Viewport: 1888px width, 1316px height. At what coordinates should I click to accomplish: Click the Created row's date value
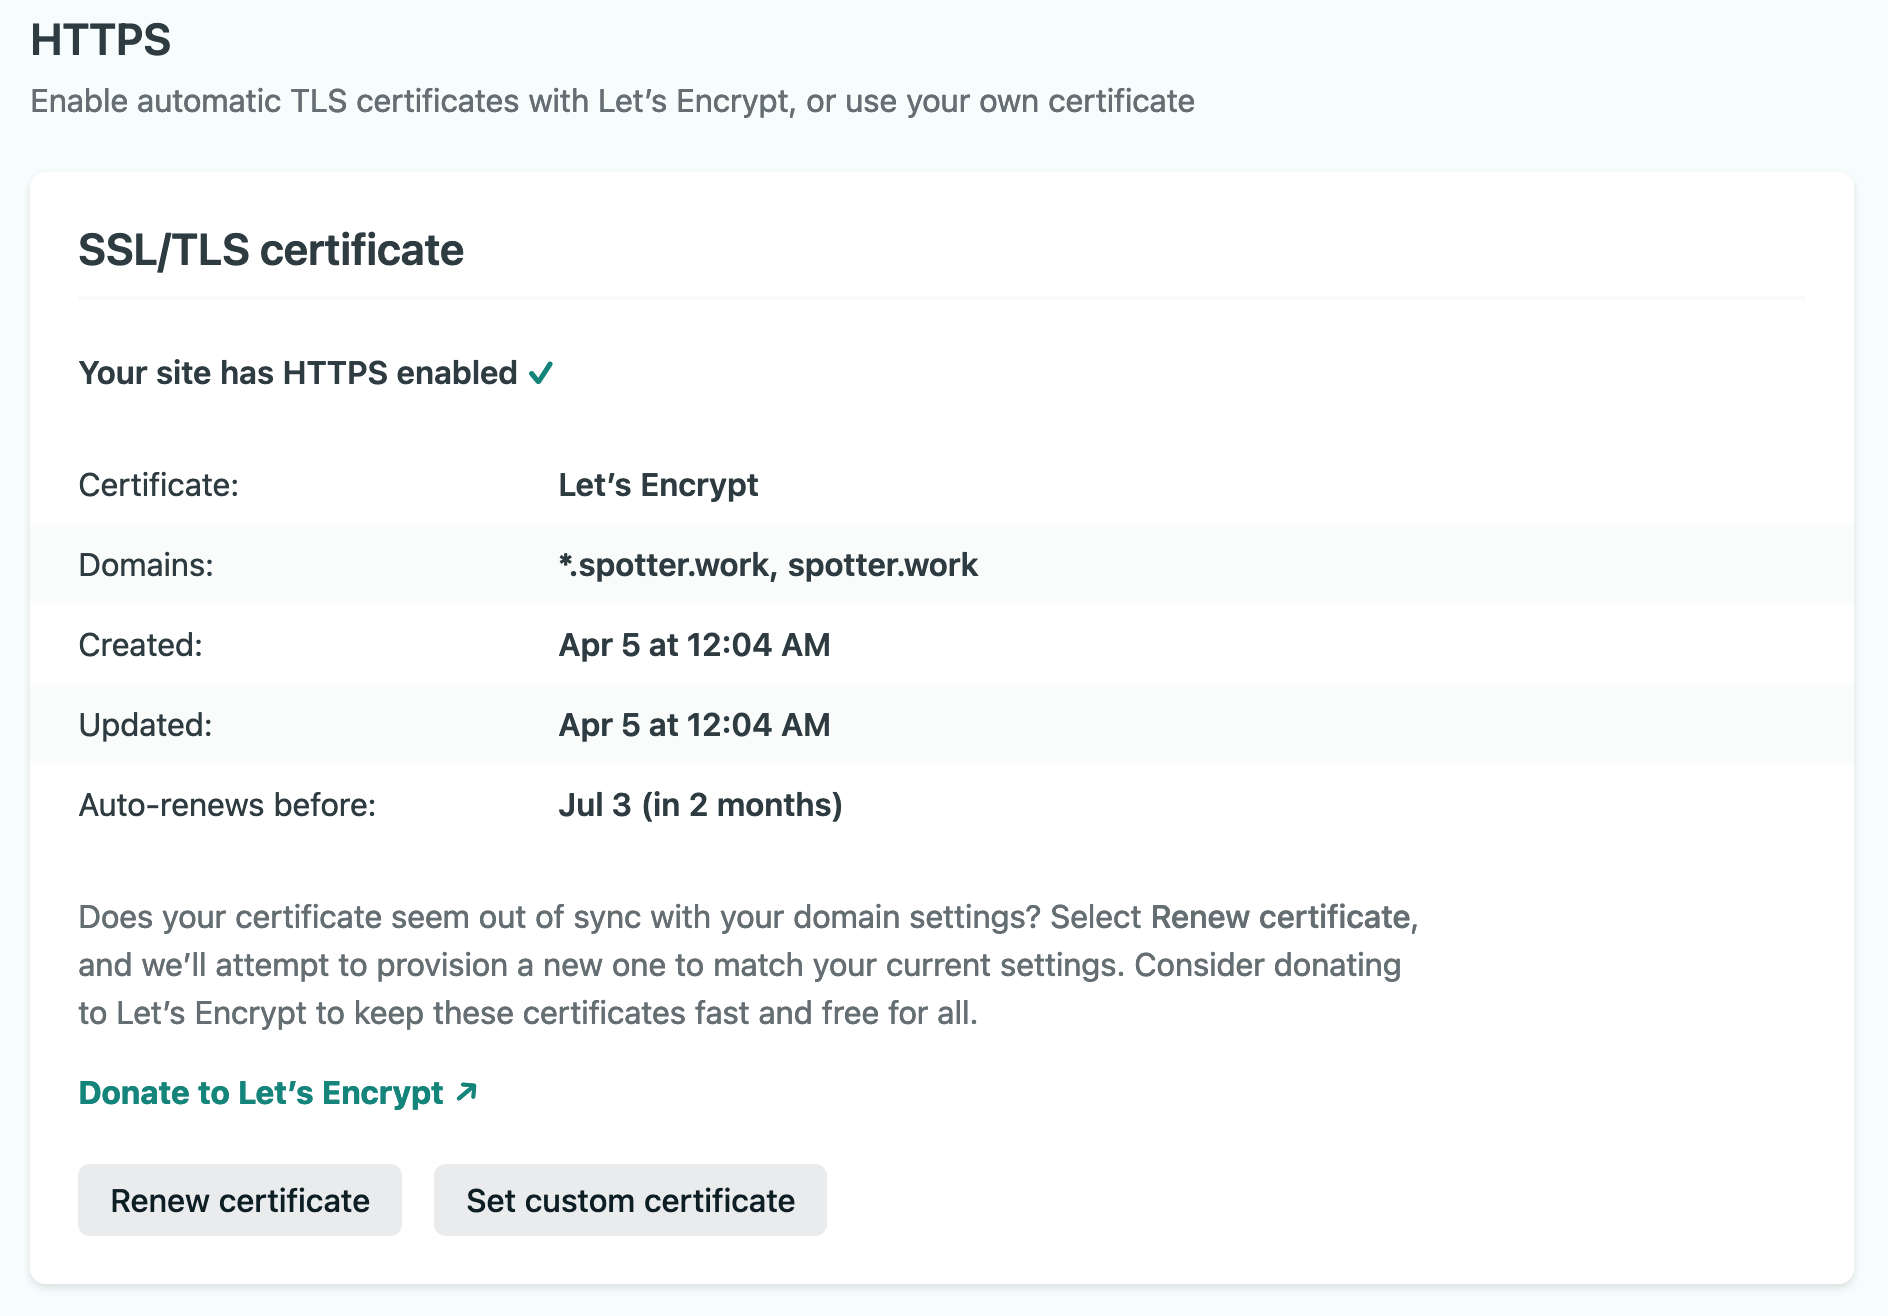coord(694,645)
